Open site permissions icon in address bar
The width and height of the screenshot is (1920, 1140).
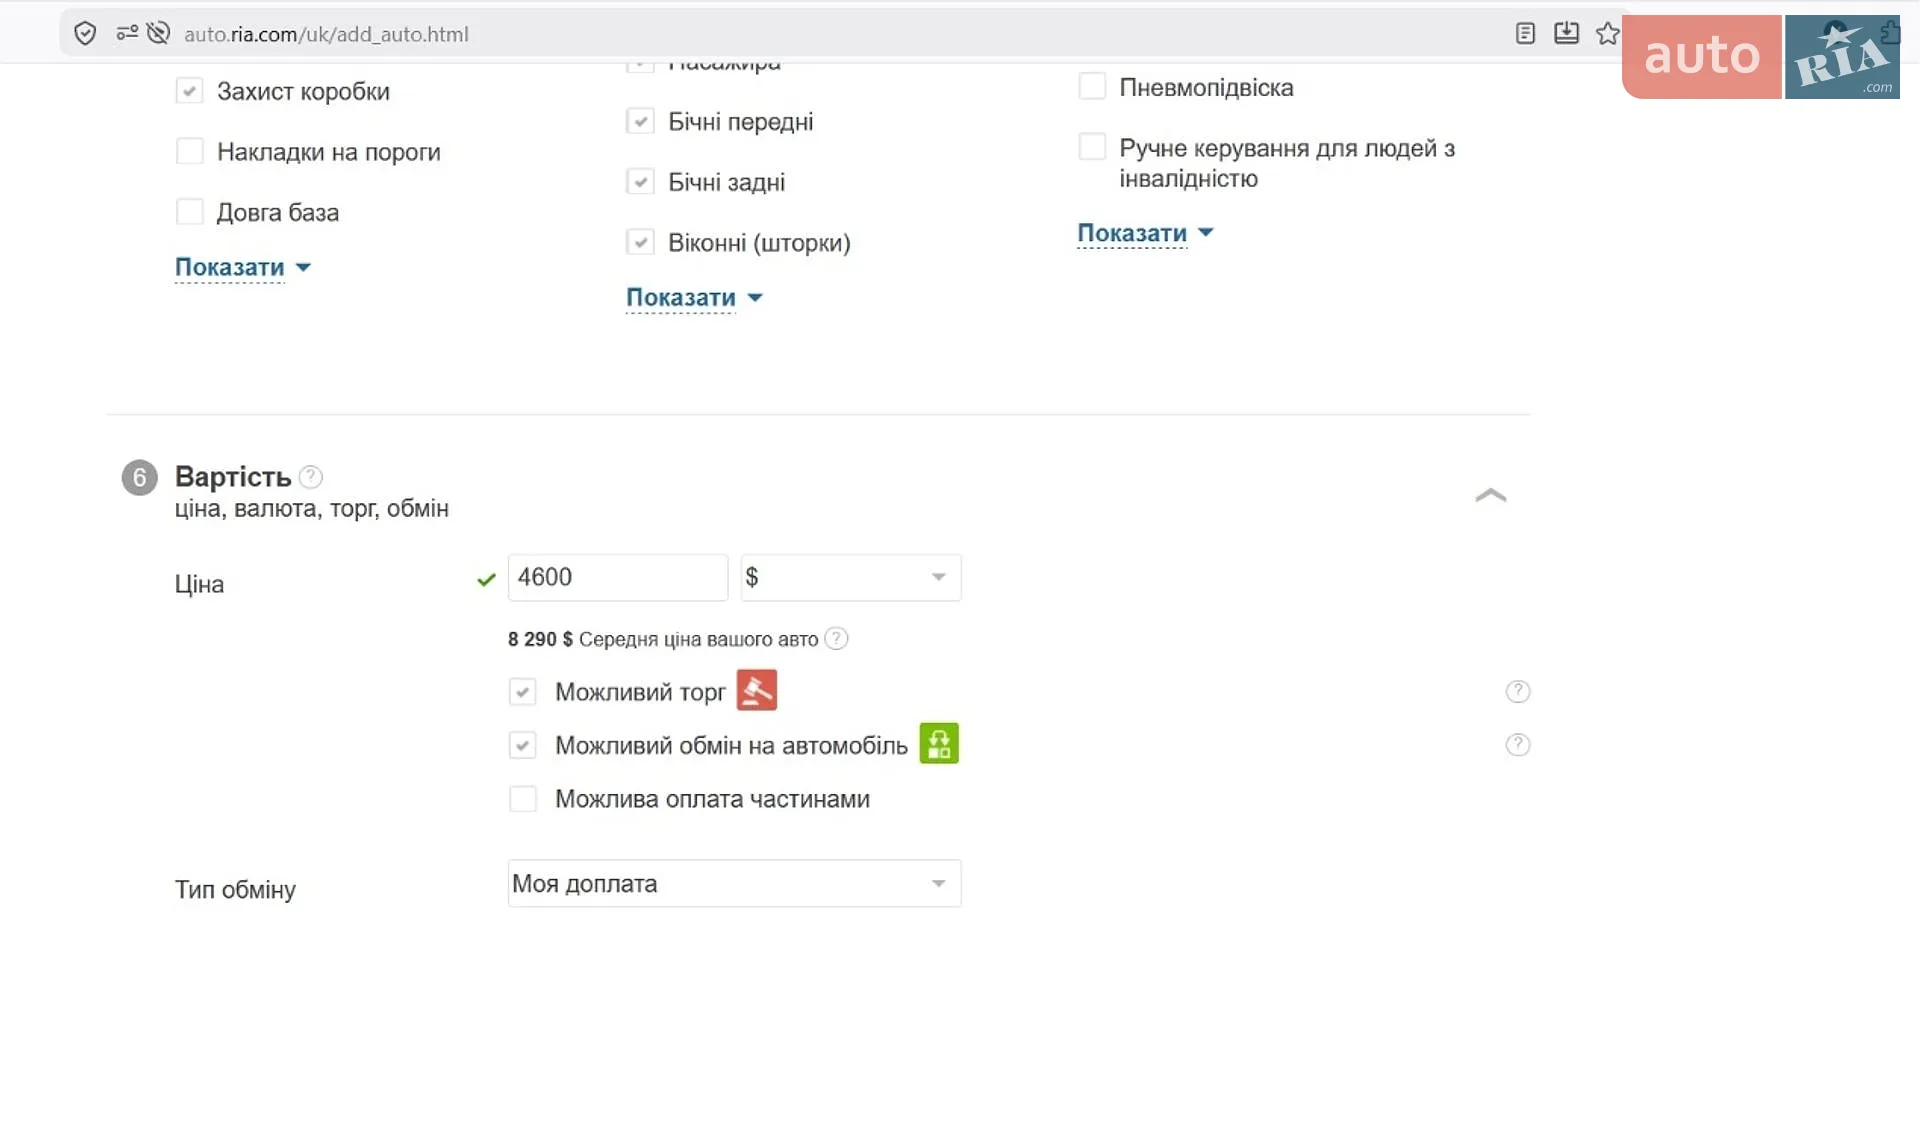[127, 34]
